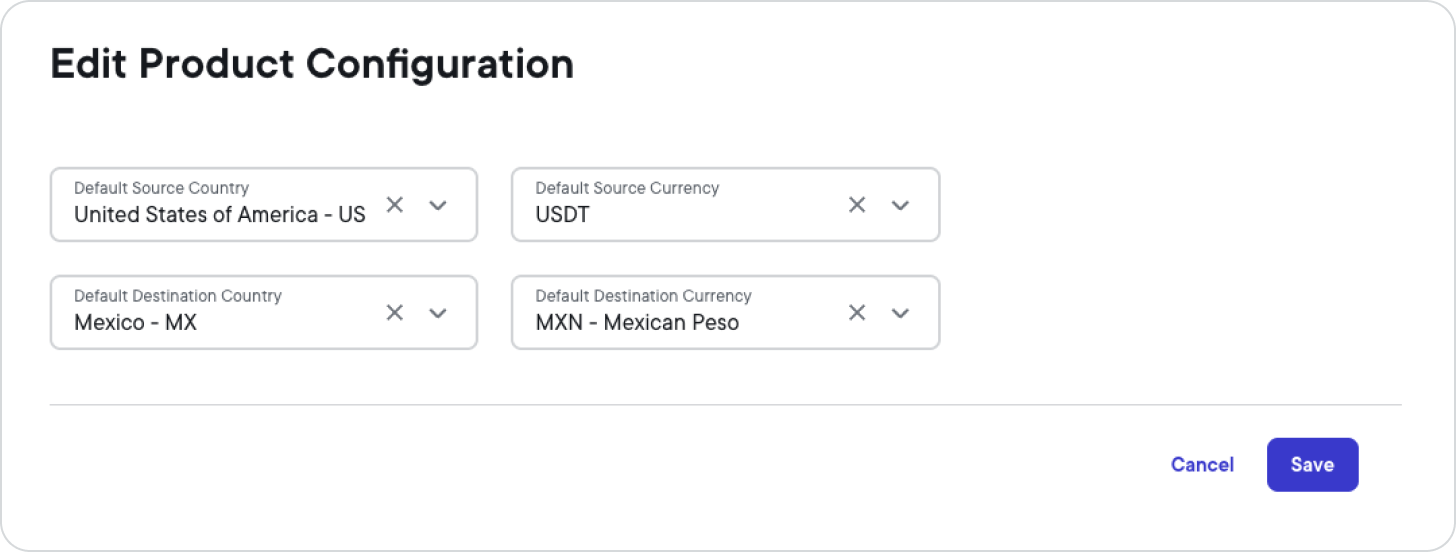Clear the Default Source Country selection
The image size is (1456, 552).
tap(395, 205)
